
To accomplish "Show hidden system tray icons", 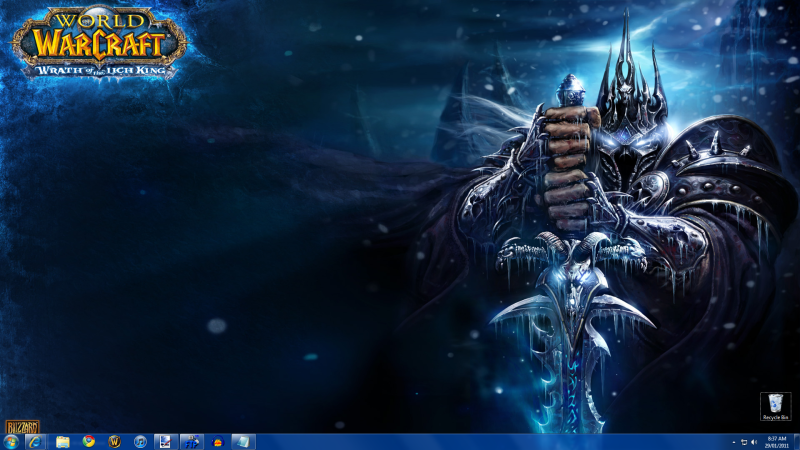I will click(734, 442).
